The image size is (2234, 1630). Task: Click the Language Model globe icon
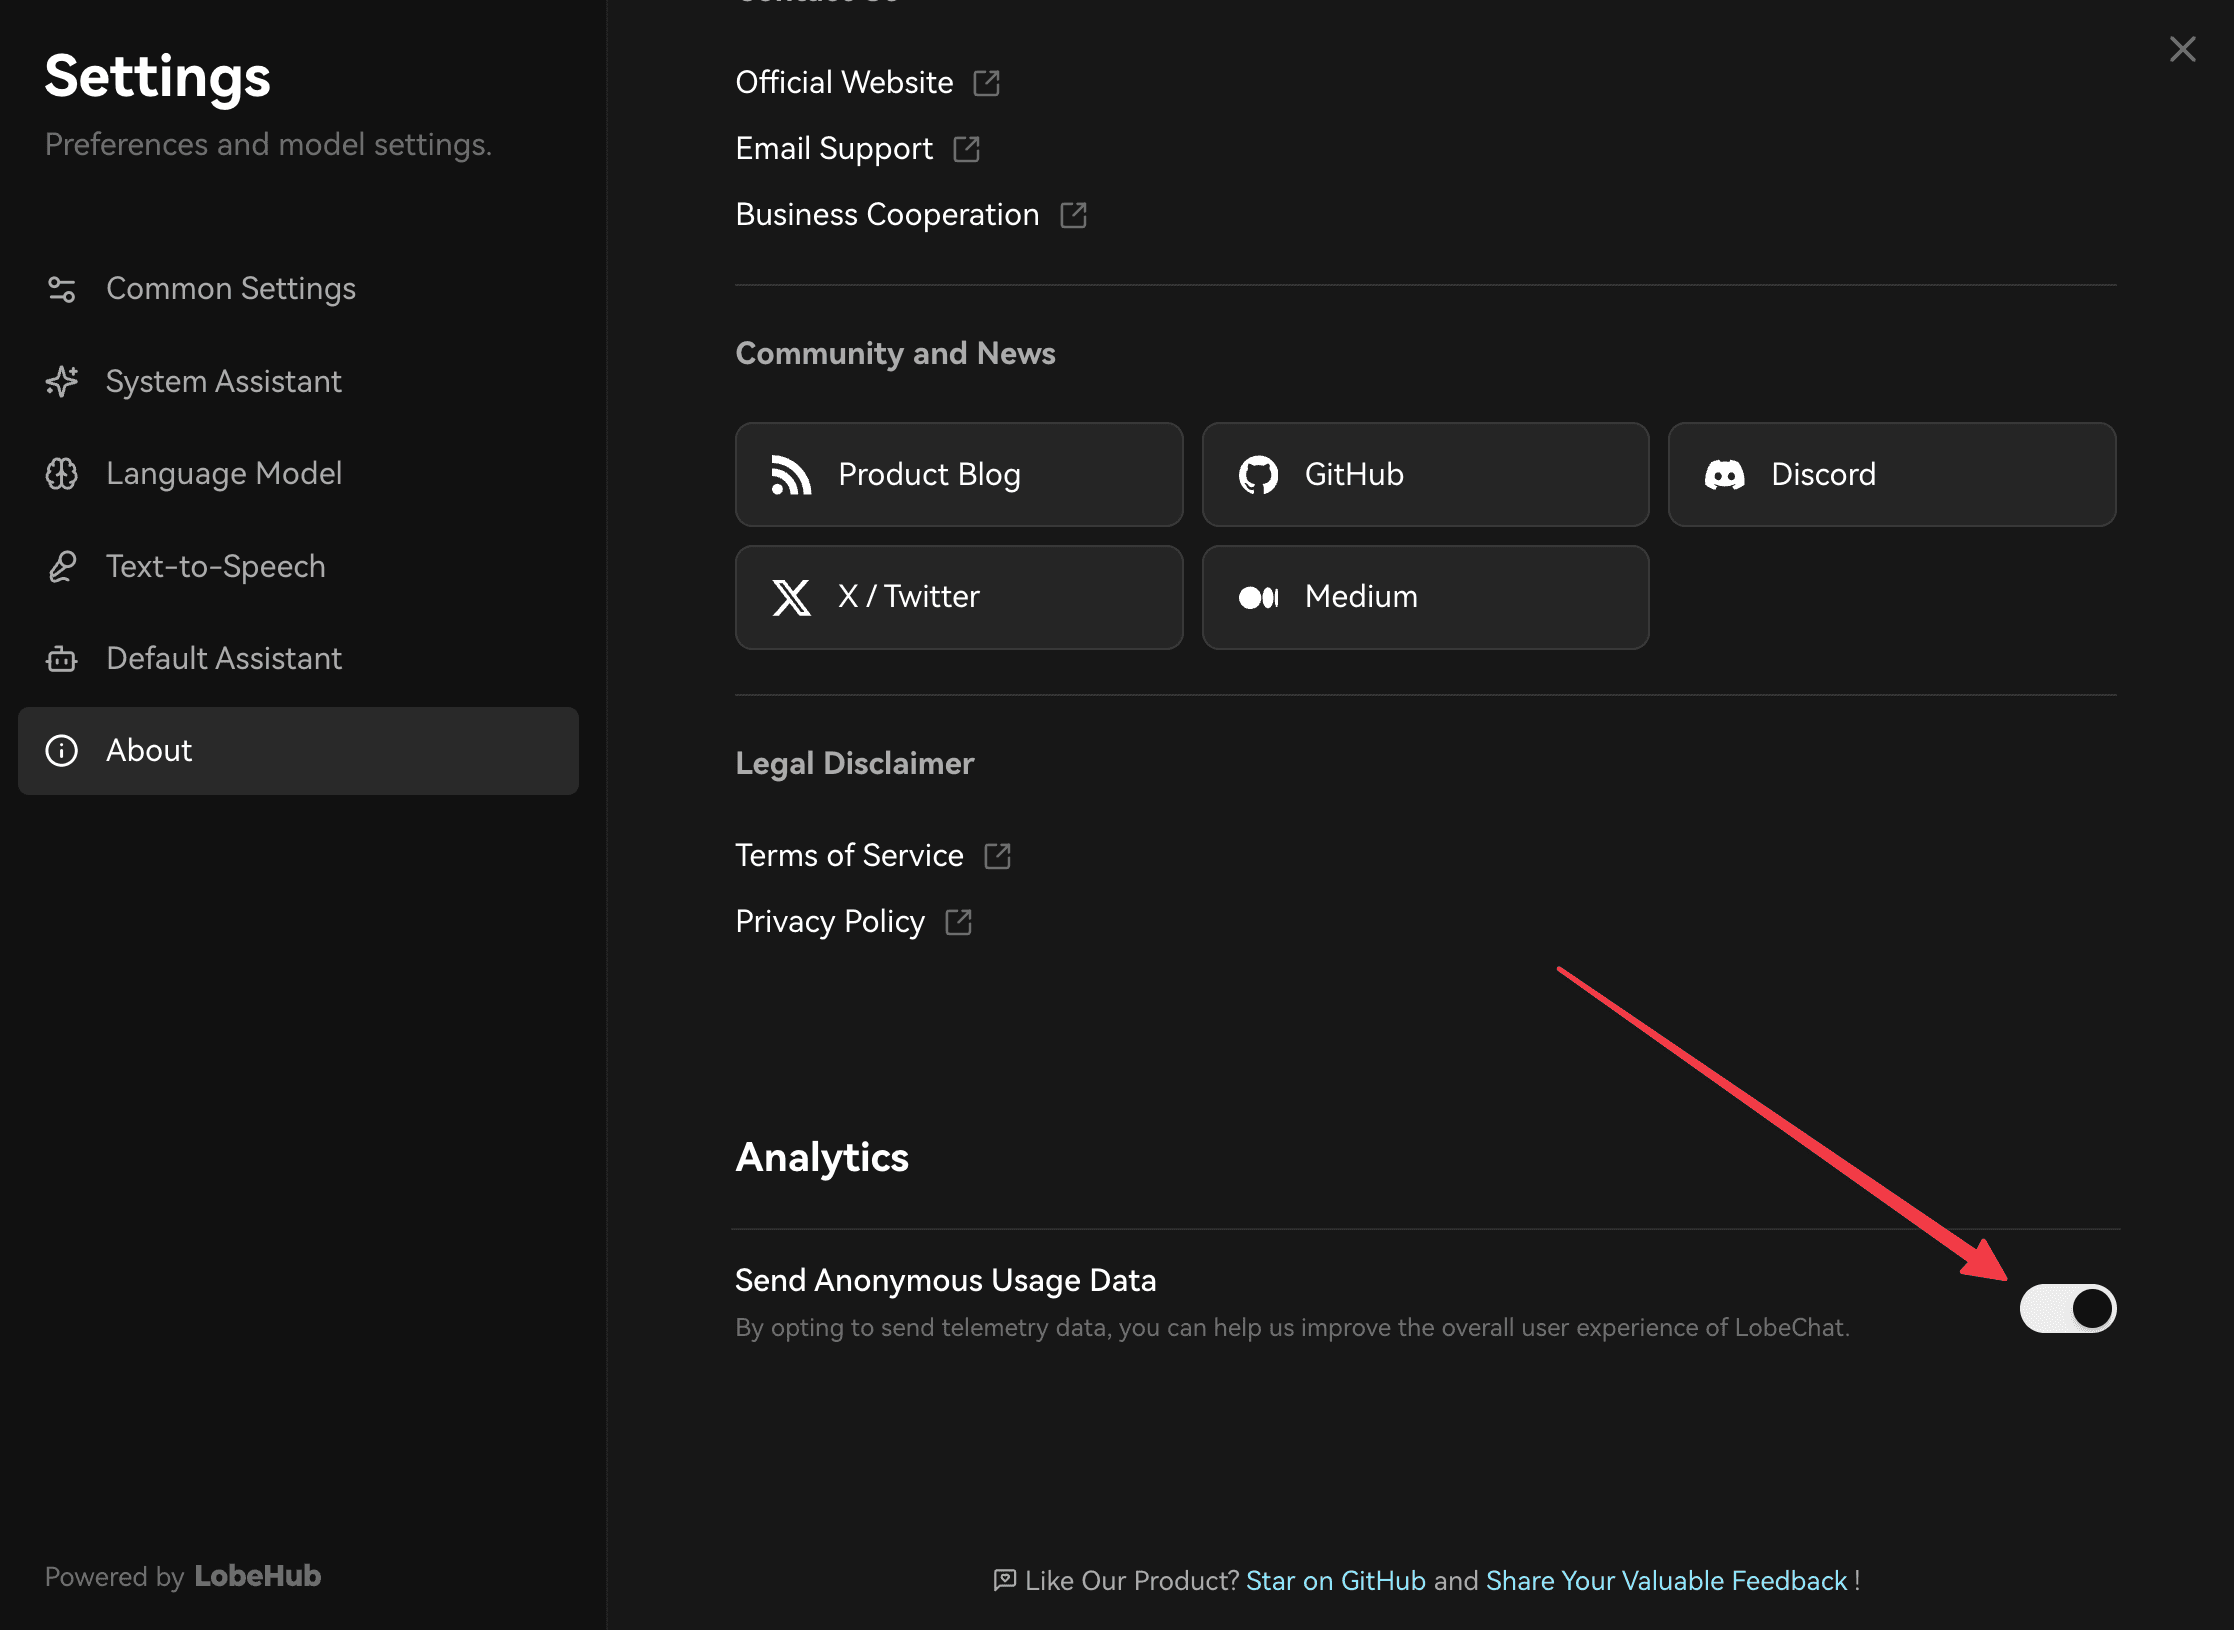click(62, 474)
